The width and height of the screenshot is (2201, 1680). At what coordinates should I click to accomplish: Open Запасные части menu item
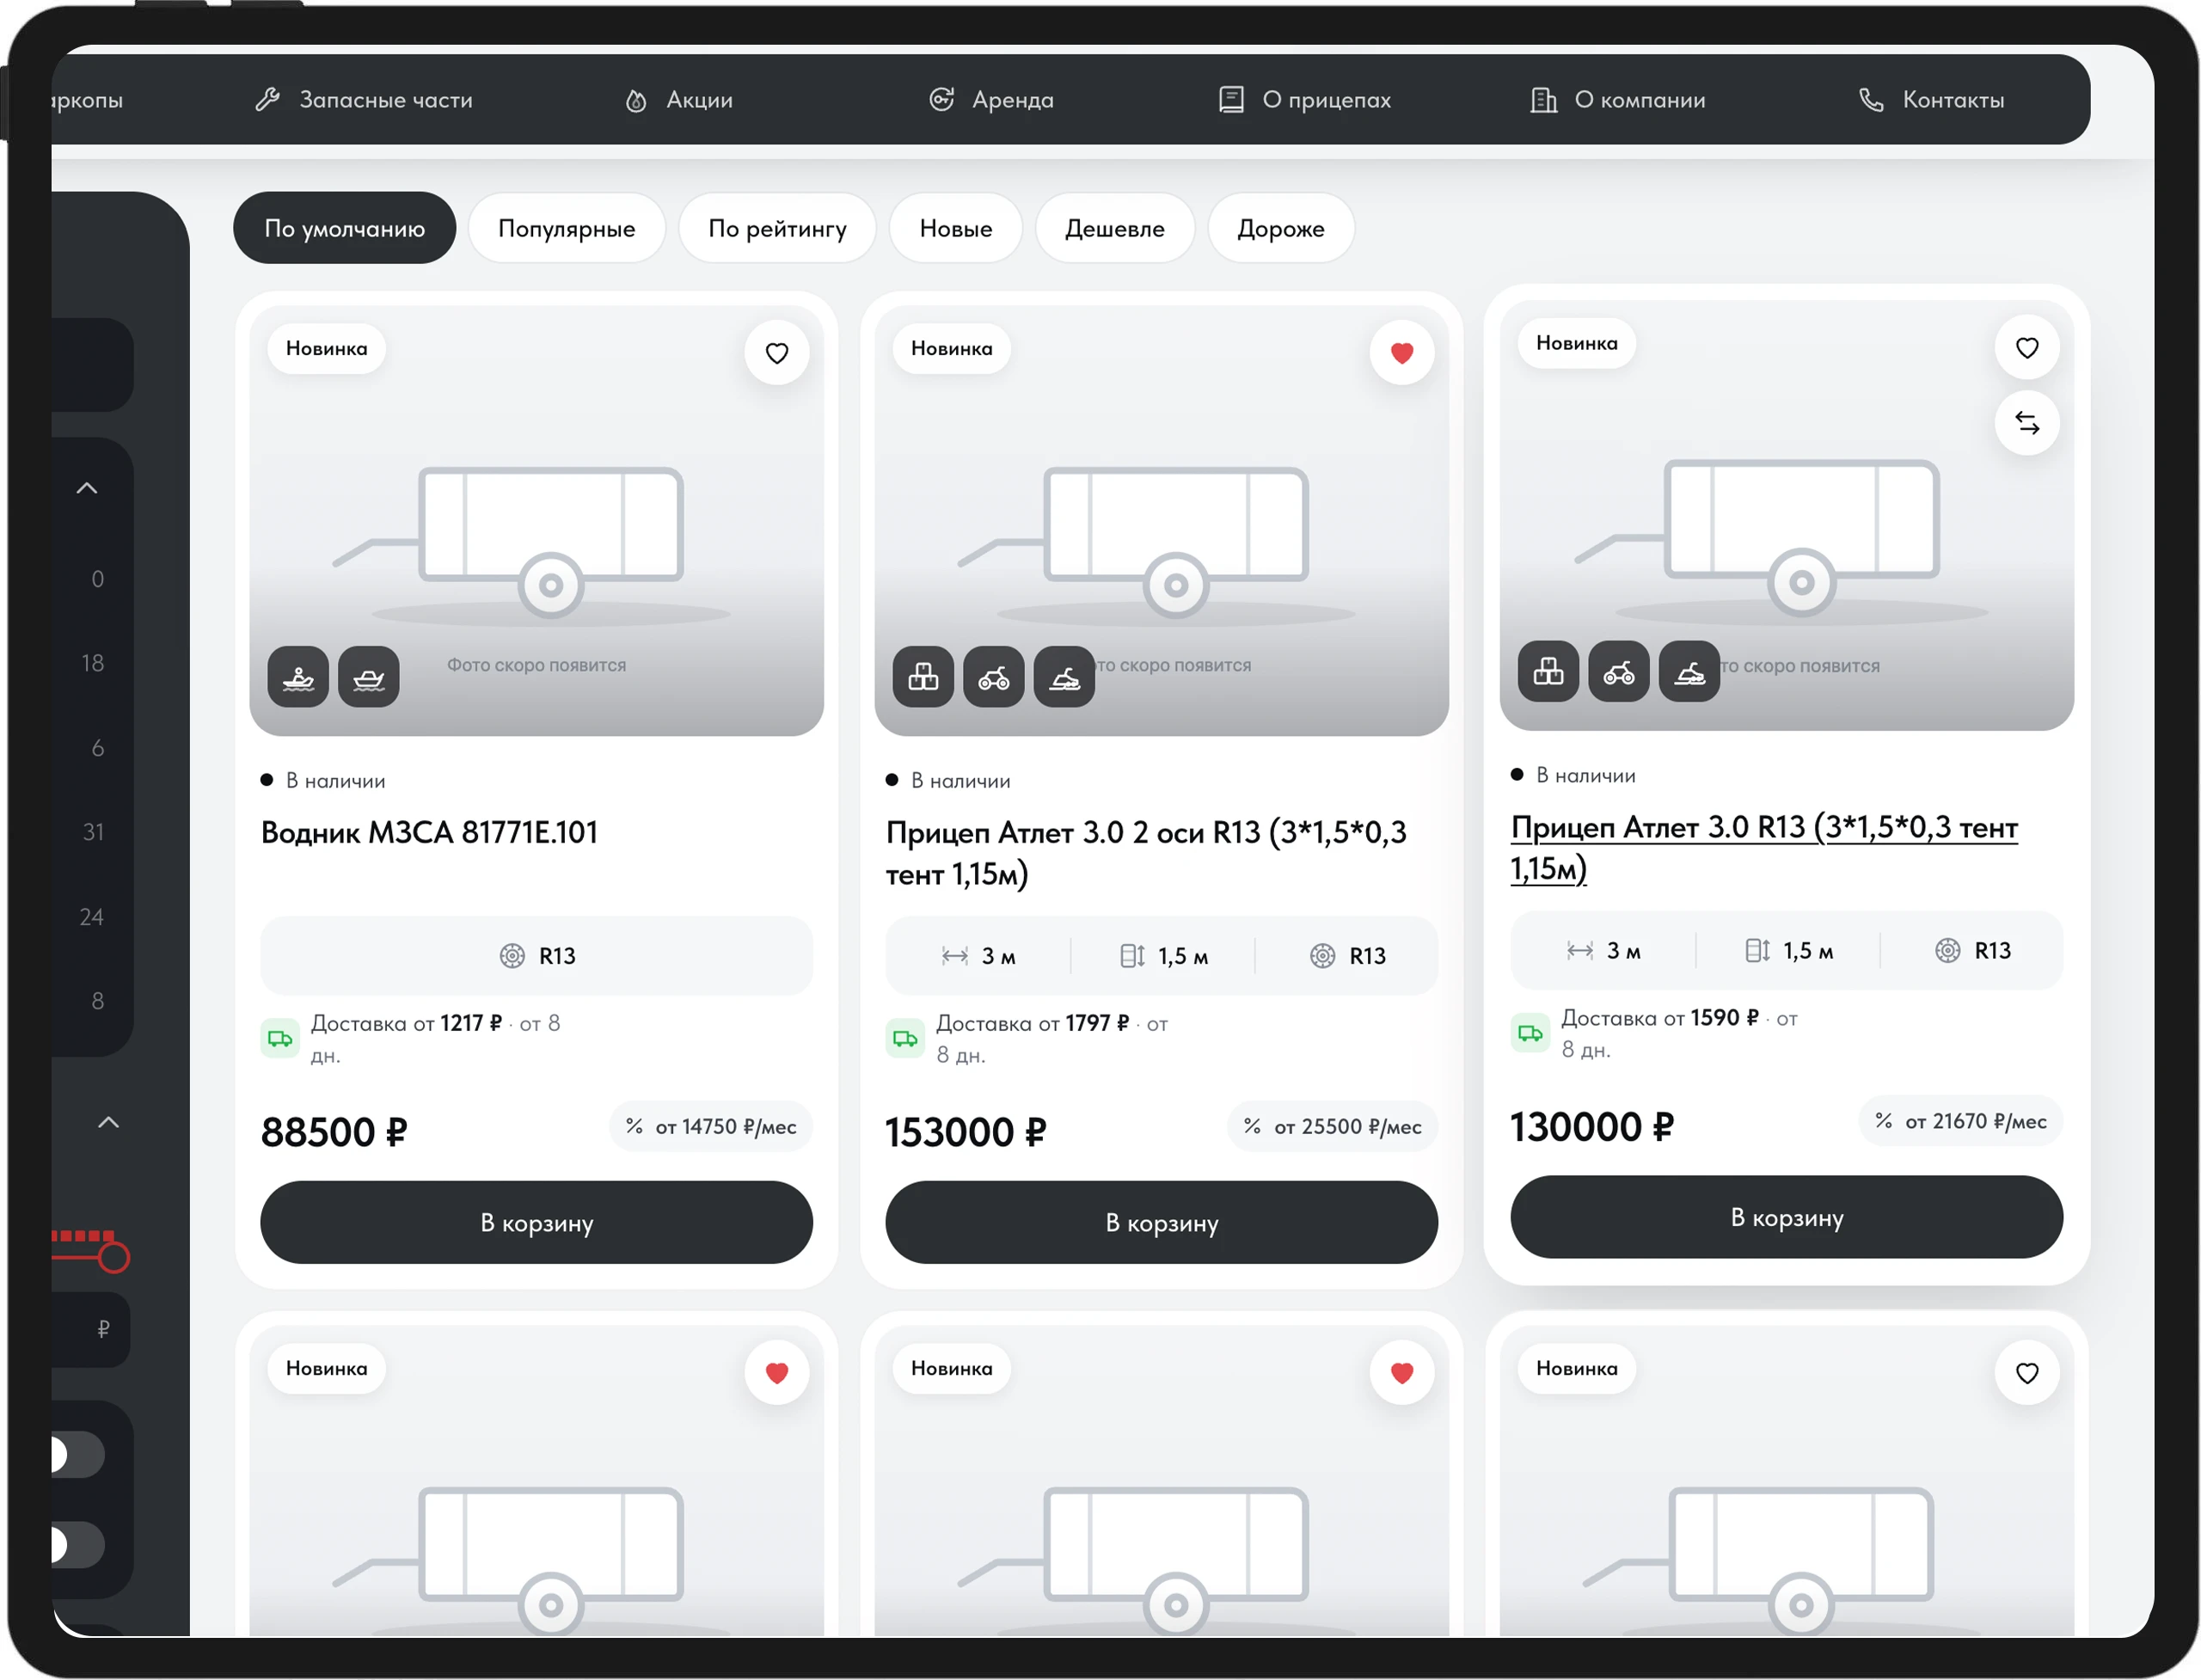pos(364,100)
